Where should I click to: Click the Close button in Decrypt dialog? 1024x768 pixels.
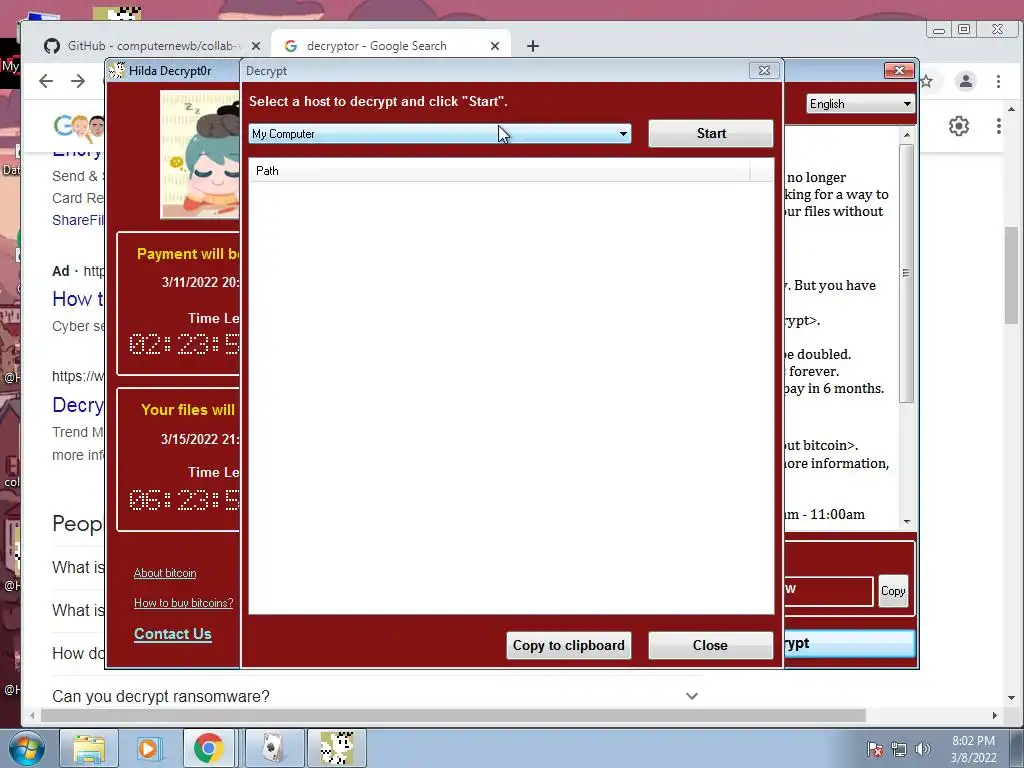tap(711, 645)
